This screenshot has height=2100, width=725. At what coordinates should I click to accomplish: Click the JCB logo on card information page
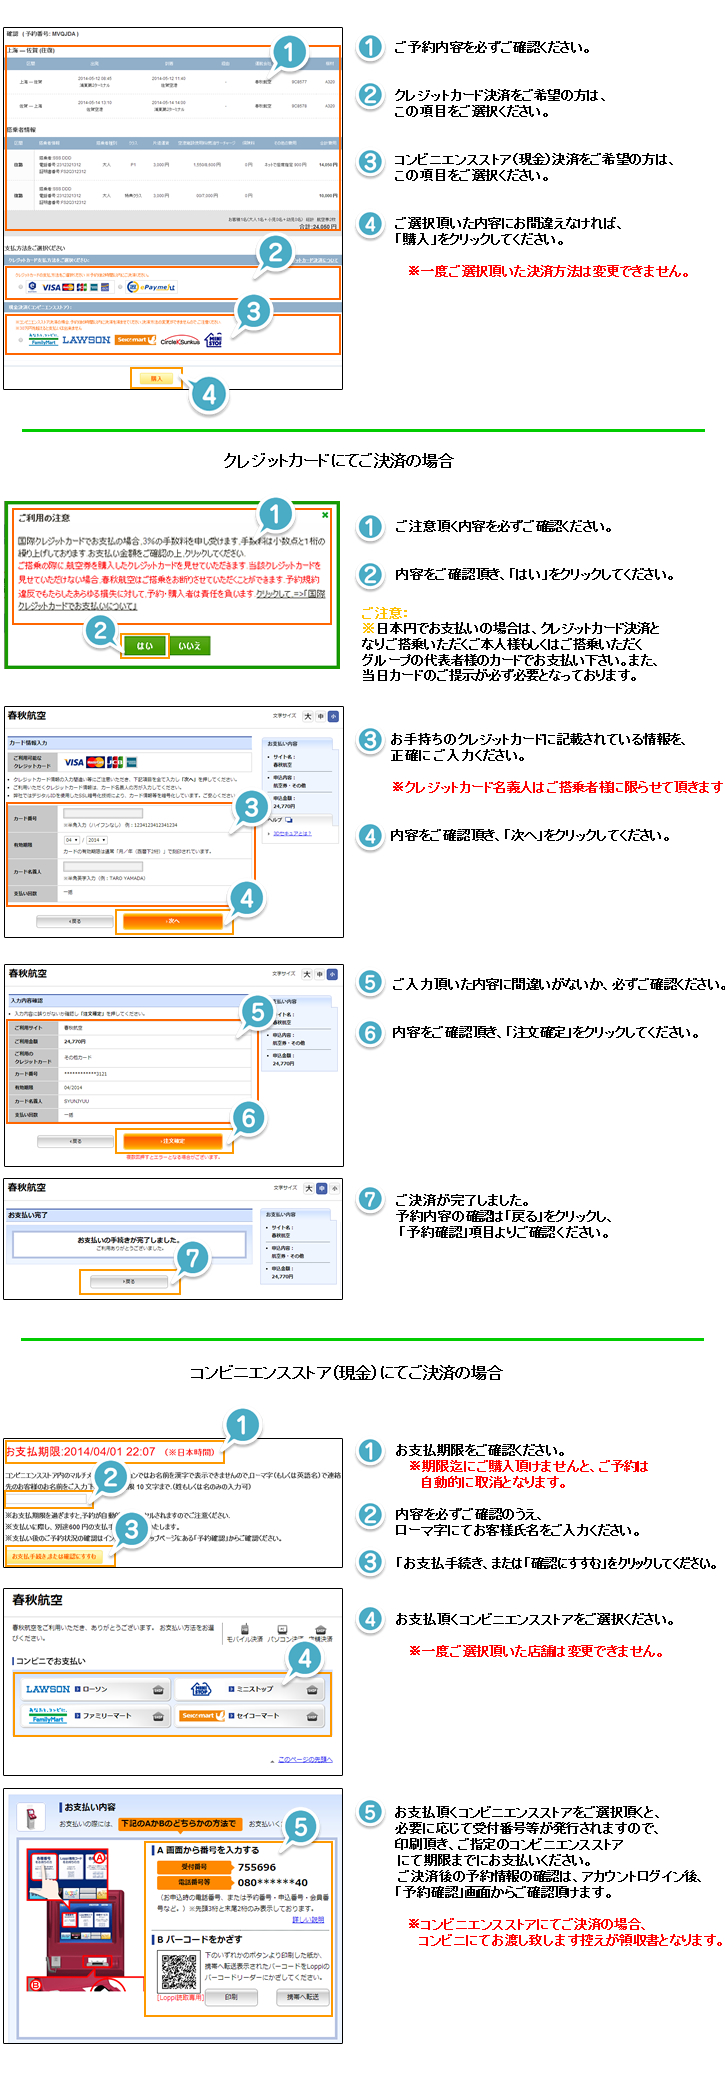coord(115,762)
